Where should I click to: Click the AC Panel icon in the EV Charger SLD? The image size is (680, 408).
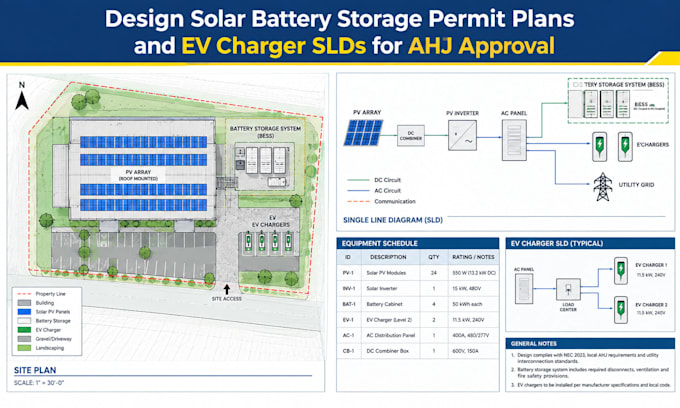524,288
